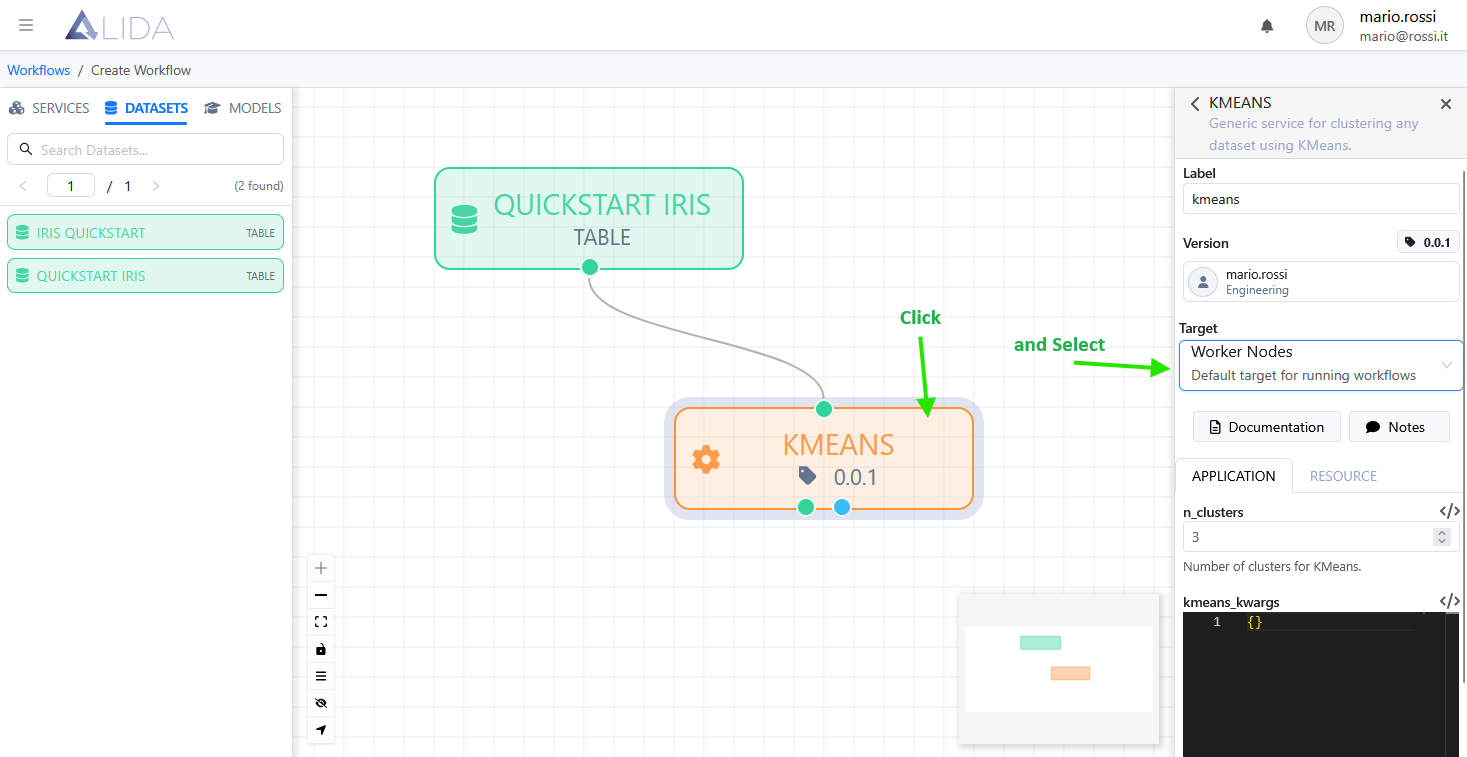Click the n_clusters number stepper
This screenshot has height=757, width=1467.
[1442, 537]
